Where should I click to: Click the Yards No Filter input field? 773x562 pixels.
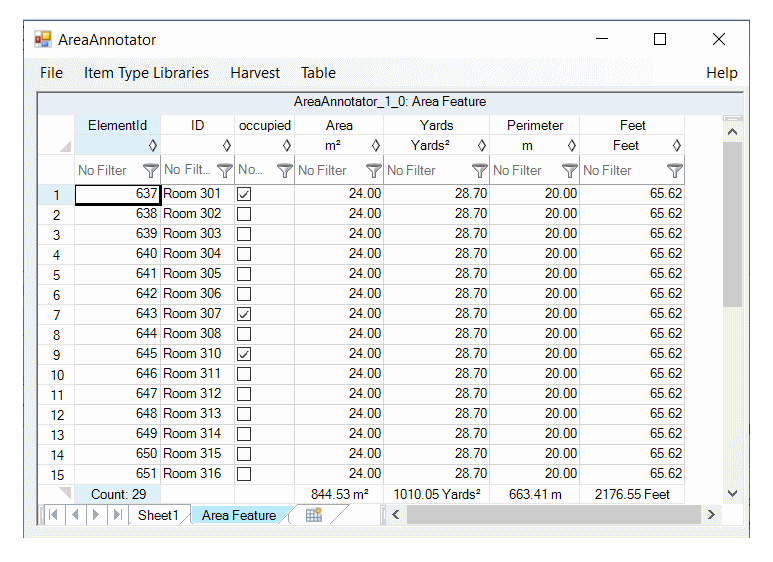coord(436,171)
